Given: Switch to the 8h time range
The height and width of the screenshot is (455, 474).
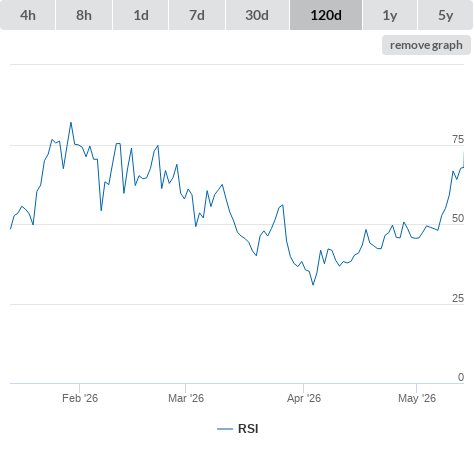Looking at the screenshot, I should tap(84, 15).
